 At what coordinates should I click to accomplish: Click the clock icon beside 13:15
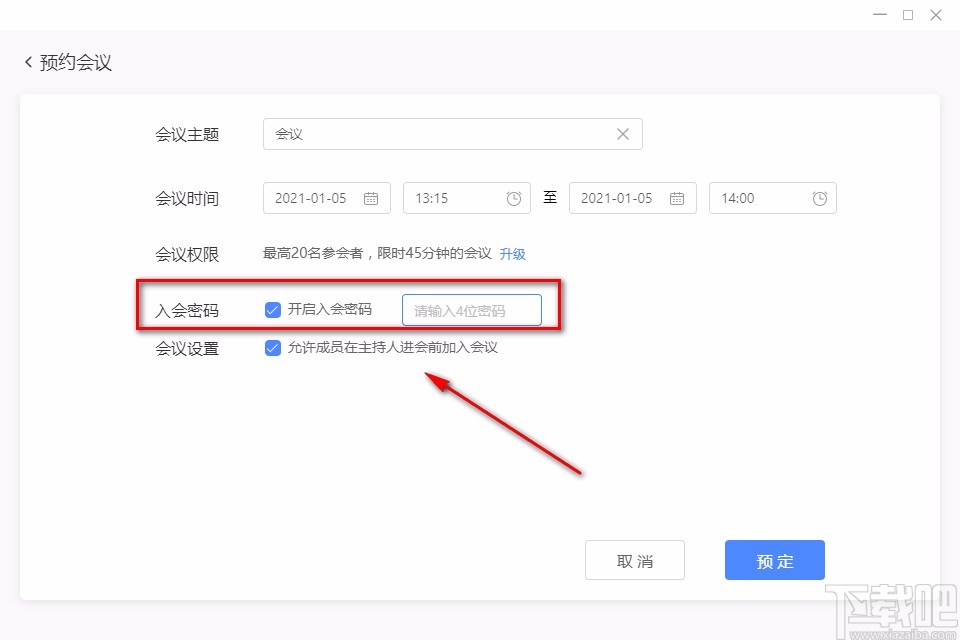[514, 198]
